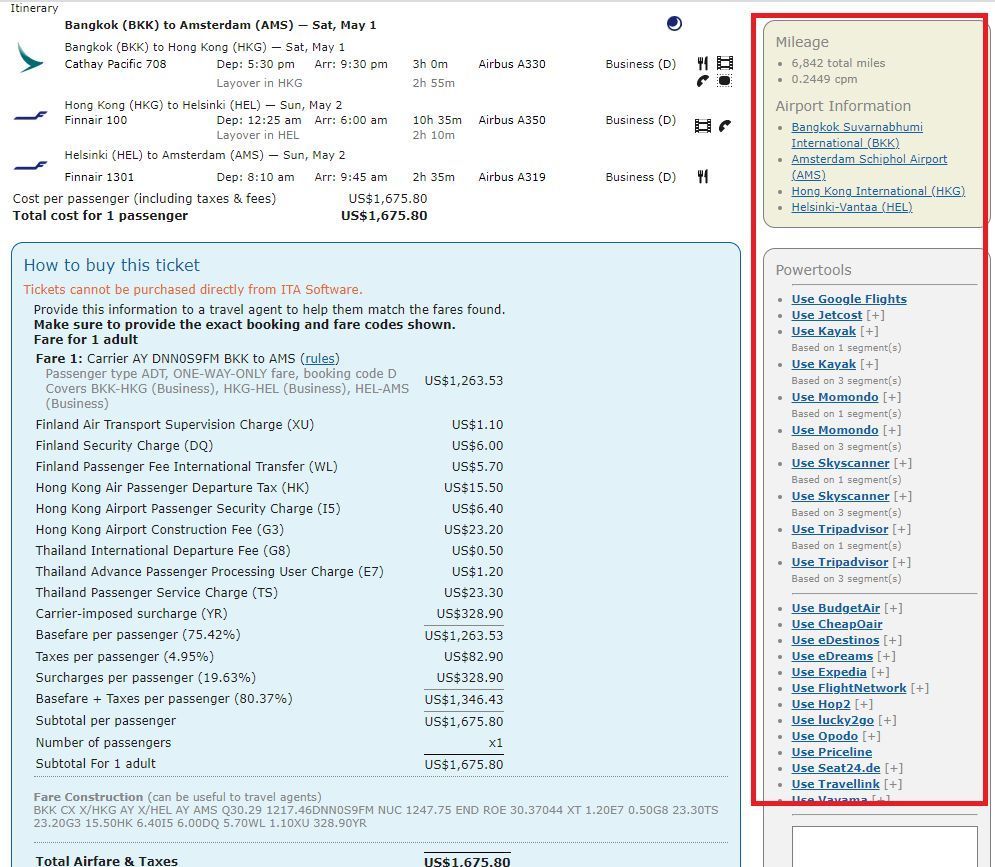Open the fare rules link
The width and height of the screenshot is (995, 867).
coord(320,359)
